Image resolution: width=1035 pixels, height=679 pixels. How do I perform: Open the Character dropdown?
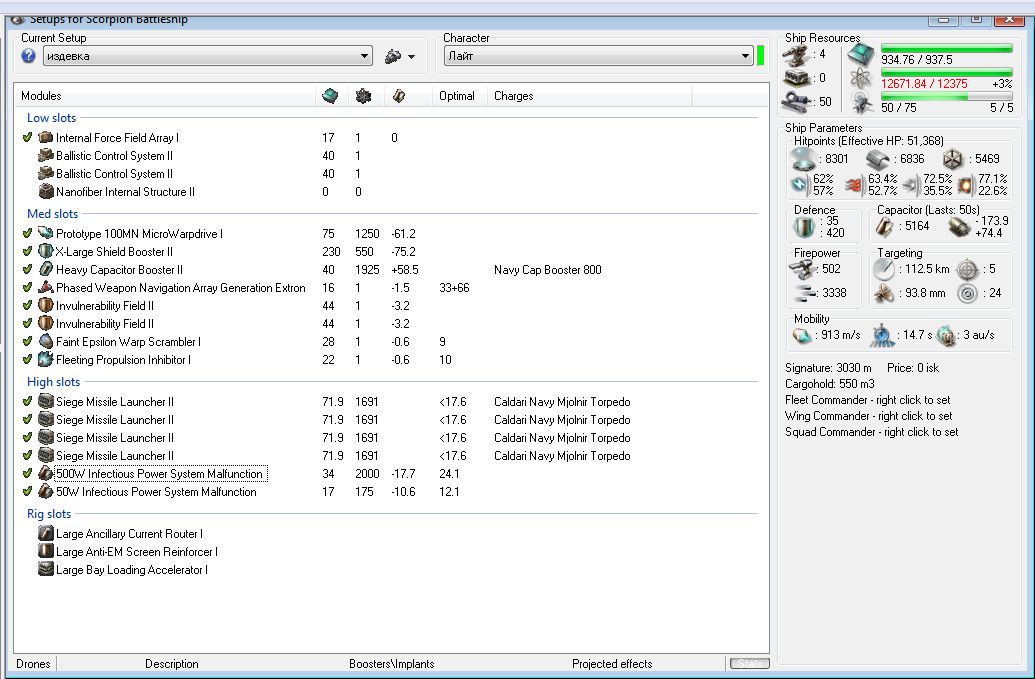pyautogui.click(x=746, y=57)
